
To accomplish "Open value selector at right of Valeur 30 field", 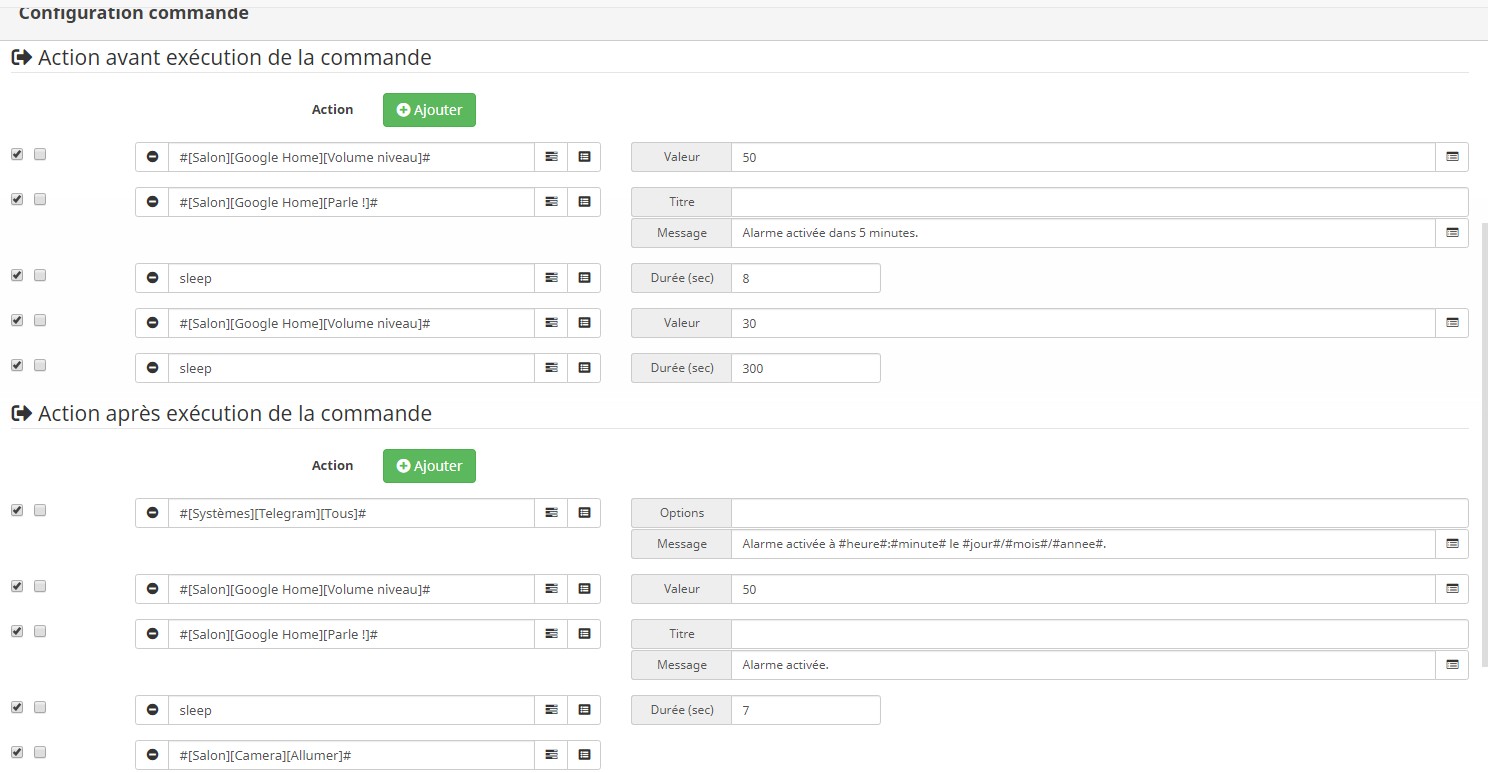I will pos(1452,323).
